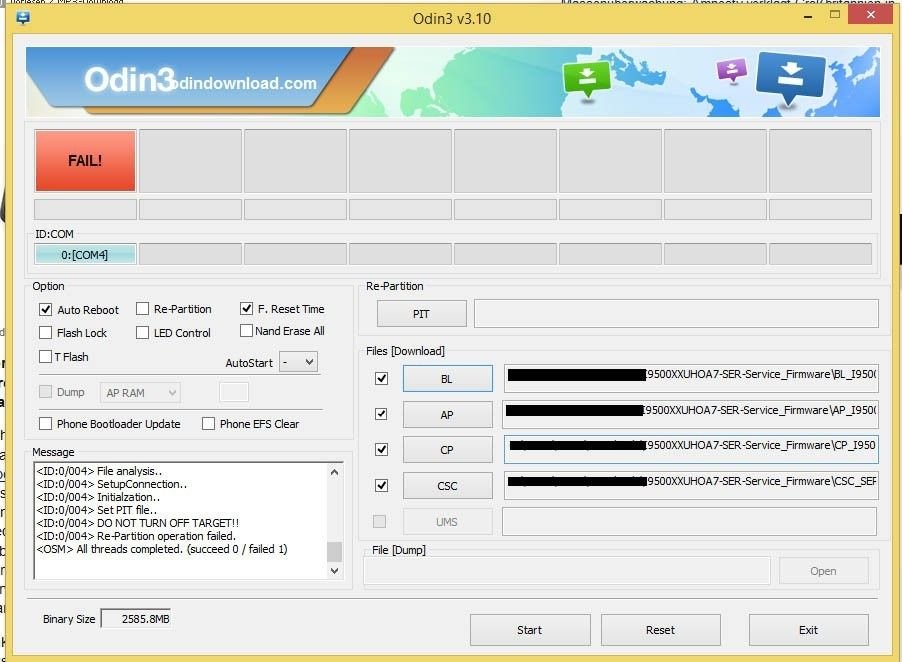Click the Message log scroll up arrow

click(334, 472)
